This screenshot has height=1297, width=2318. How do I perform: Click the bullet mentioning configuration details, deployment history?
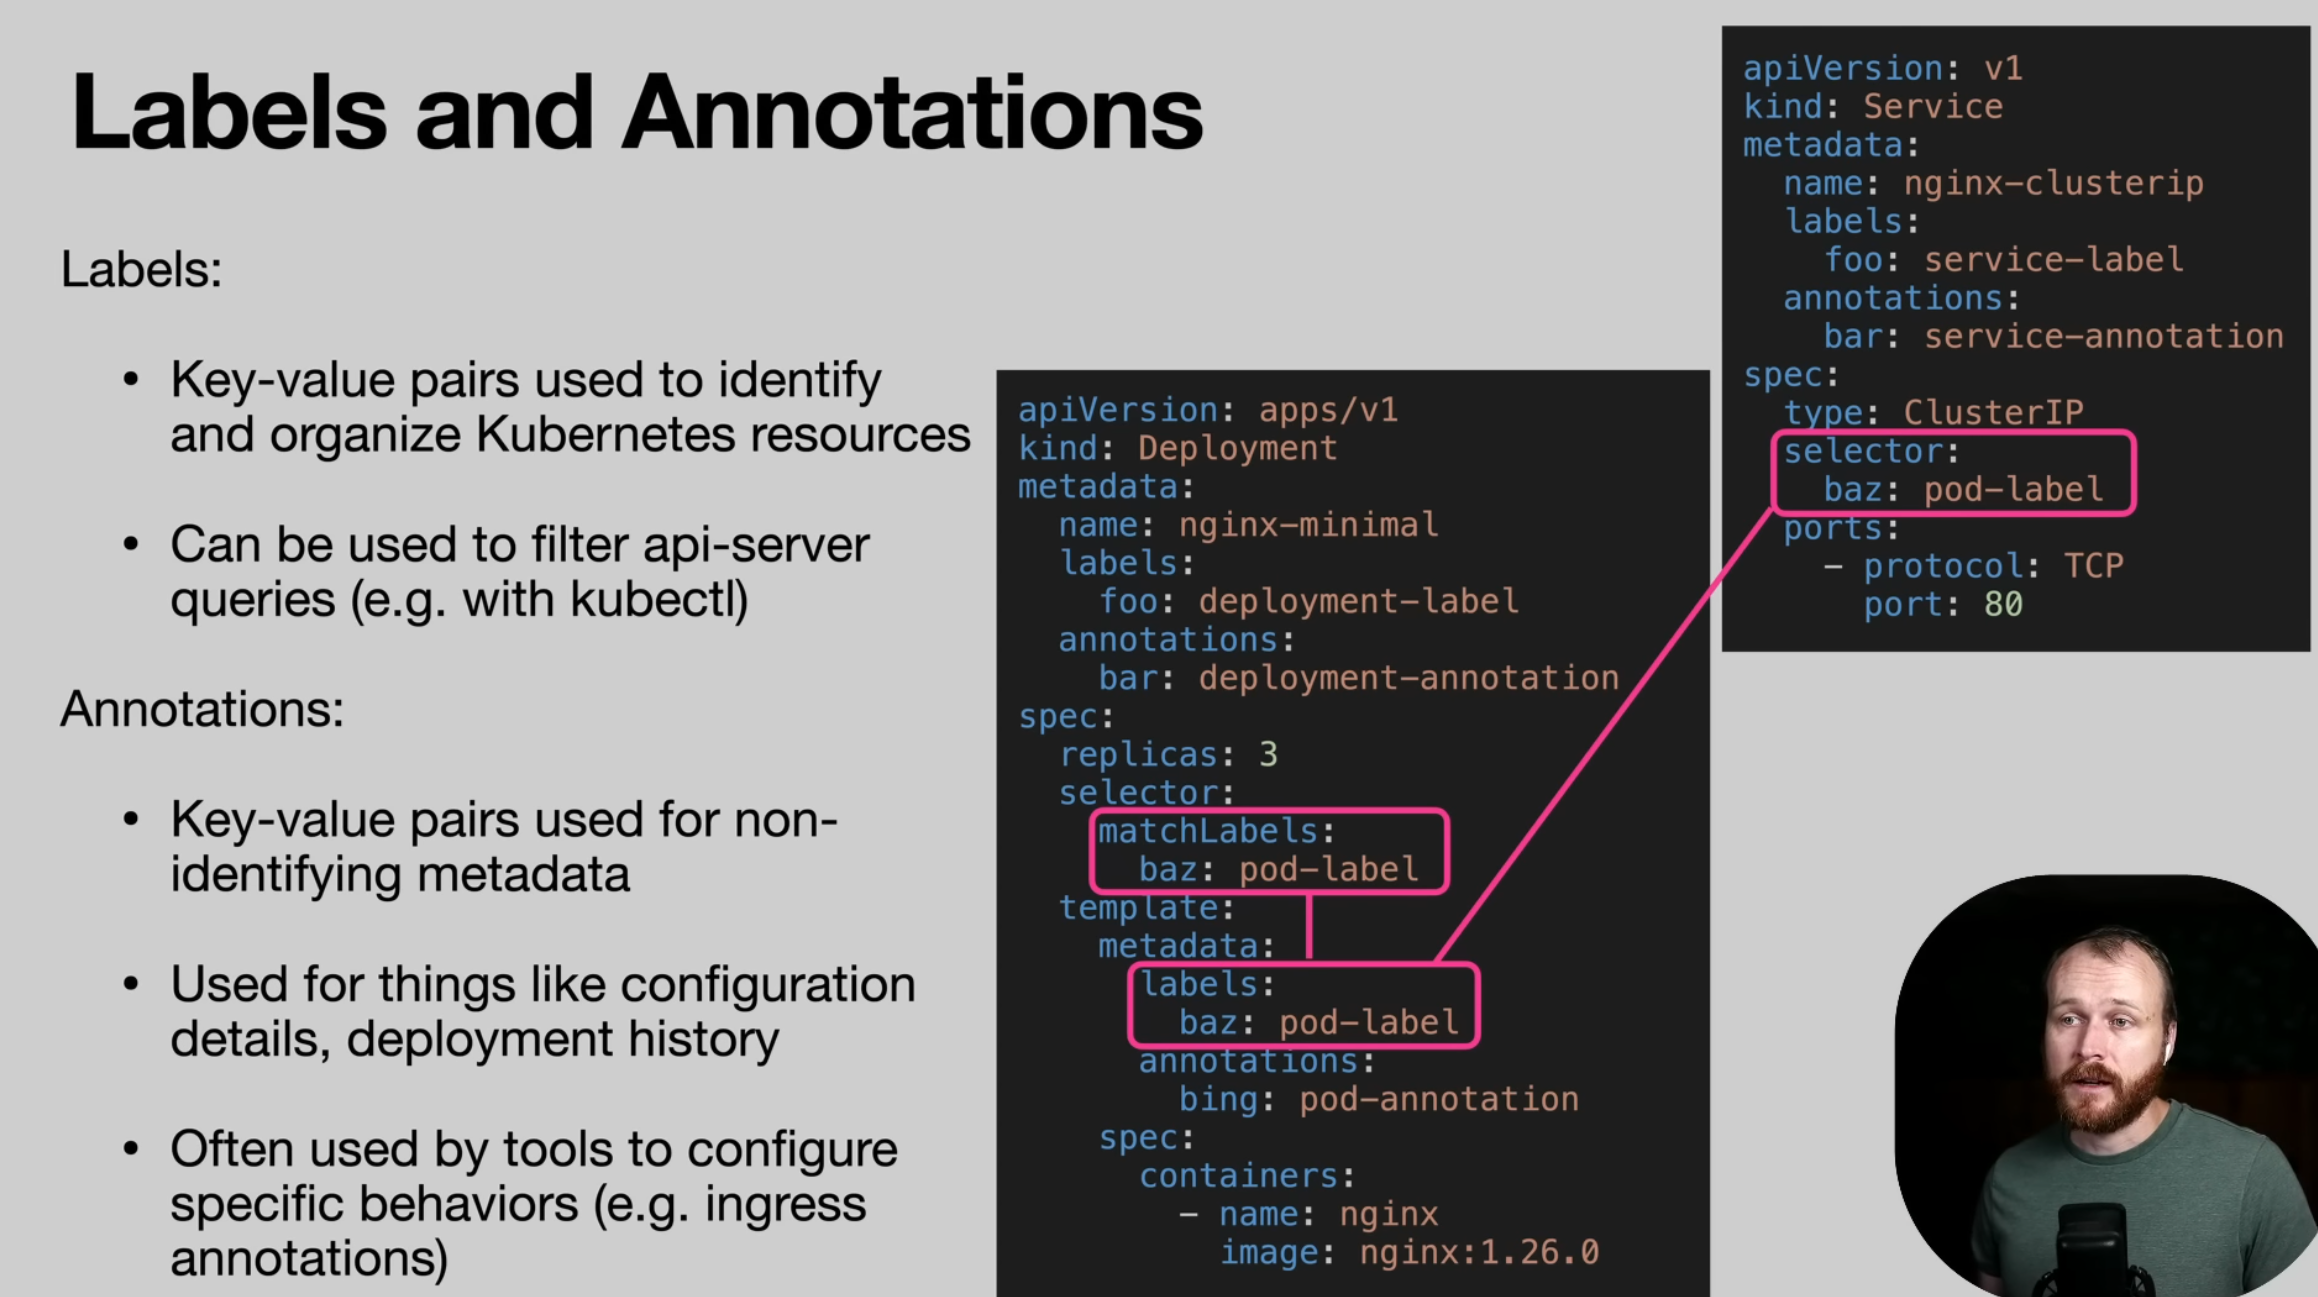click(x=542, y=1011)
